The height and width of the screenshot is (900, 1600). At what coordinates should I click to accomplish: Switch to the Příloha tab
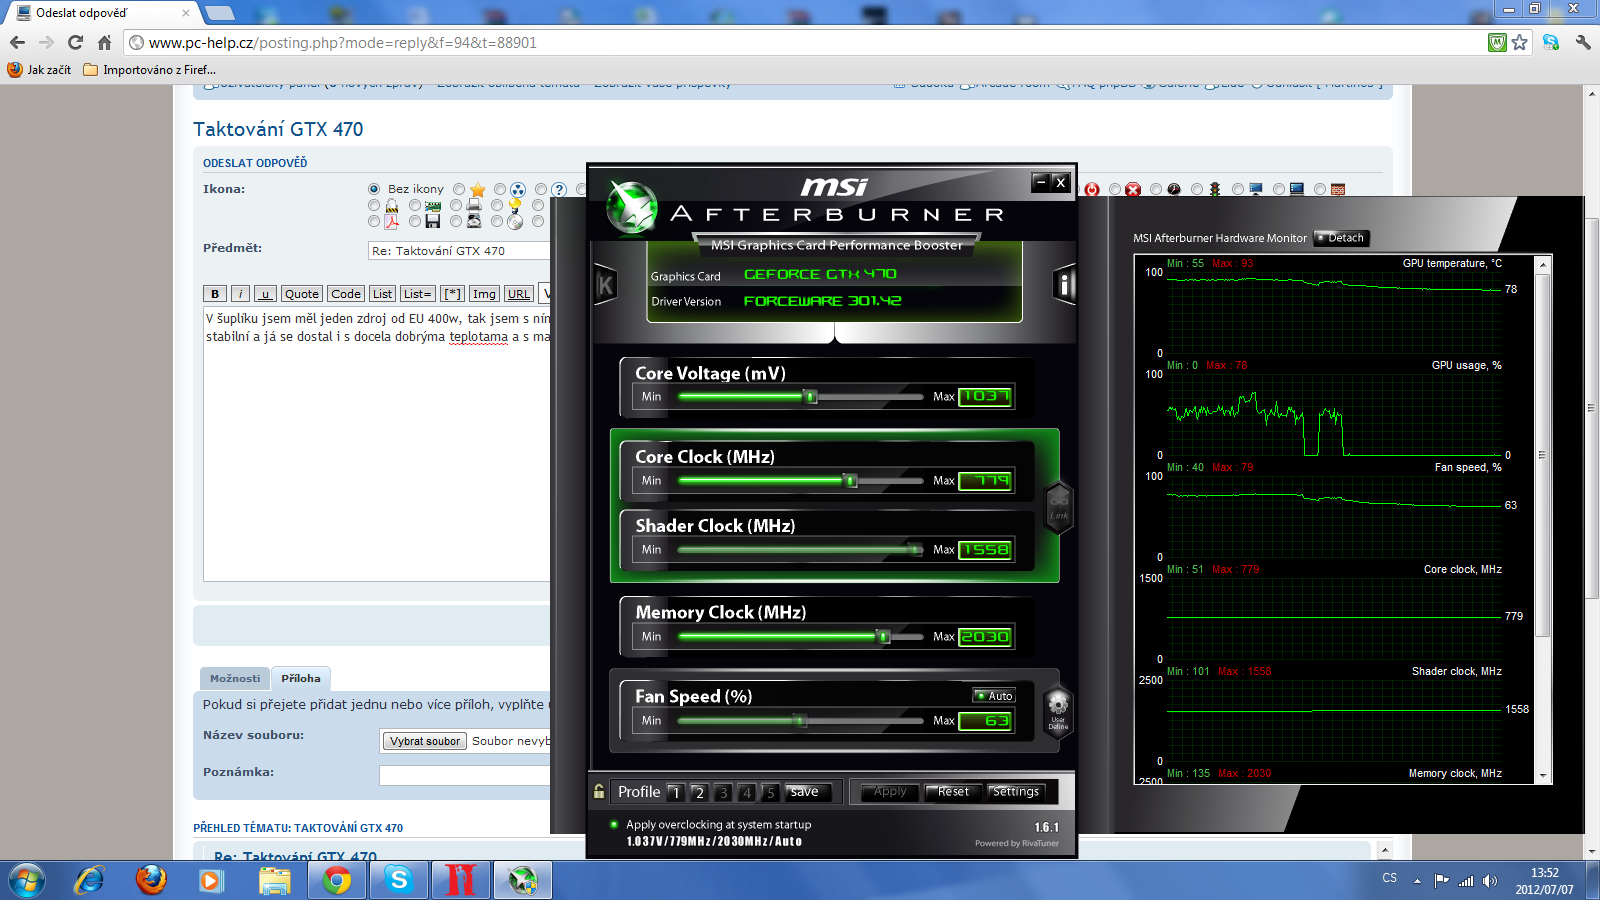(300, 678)
